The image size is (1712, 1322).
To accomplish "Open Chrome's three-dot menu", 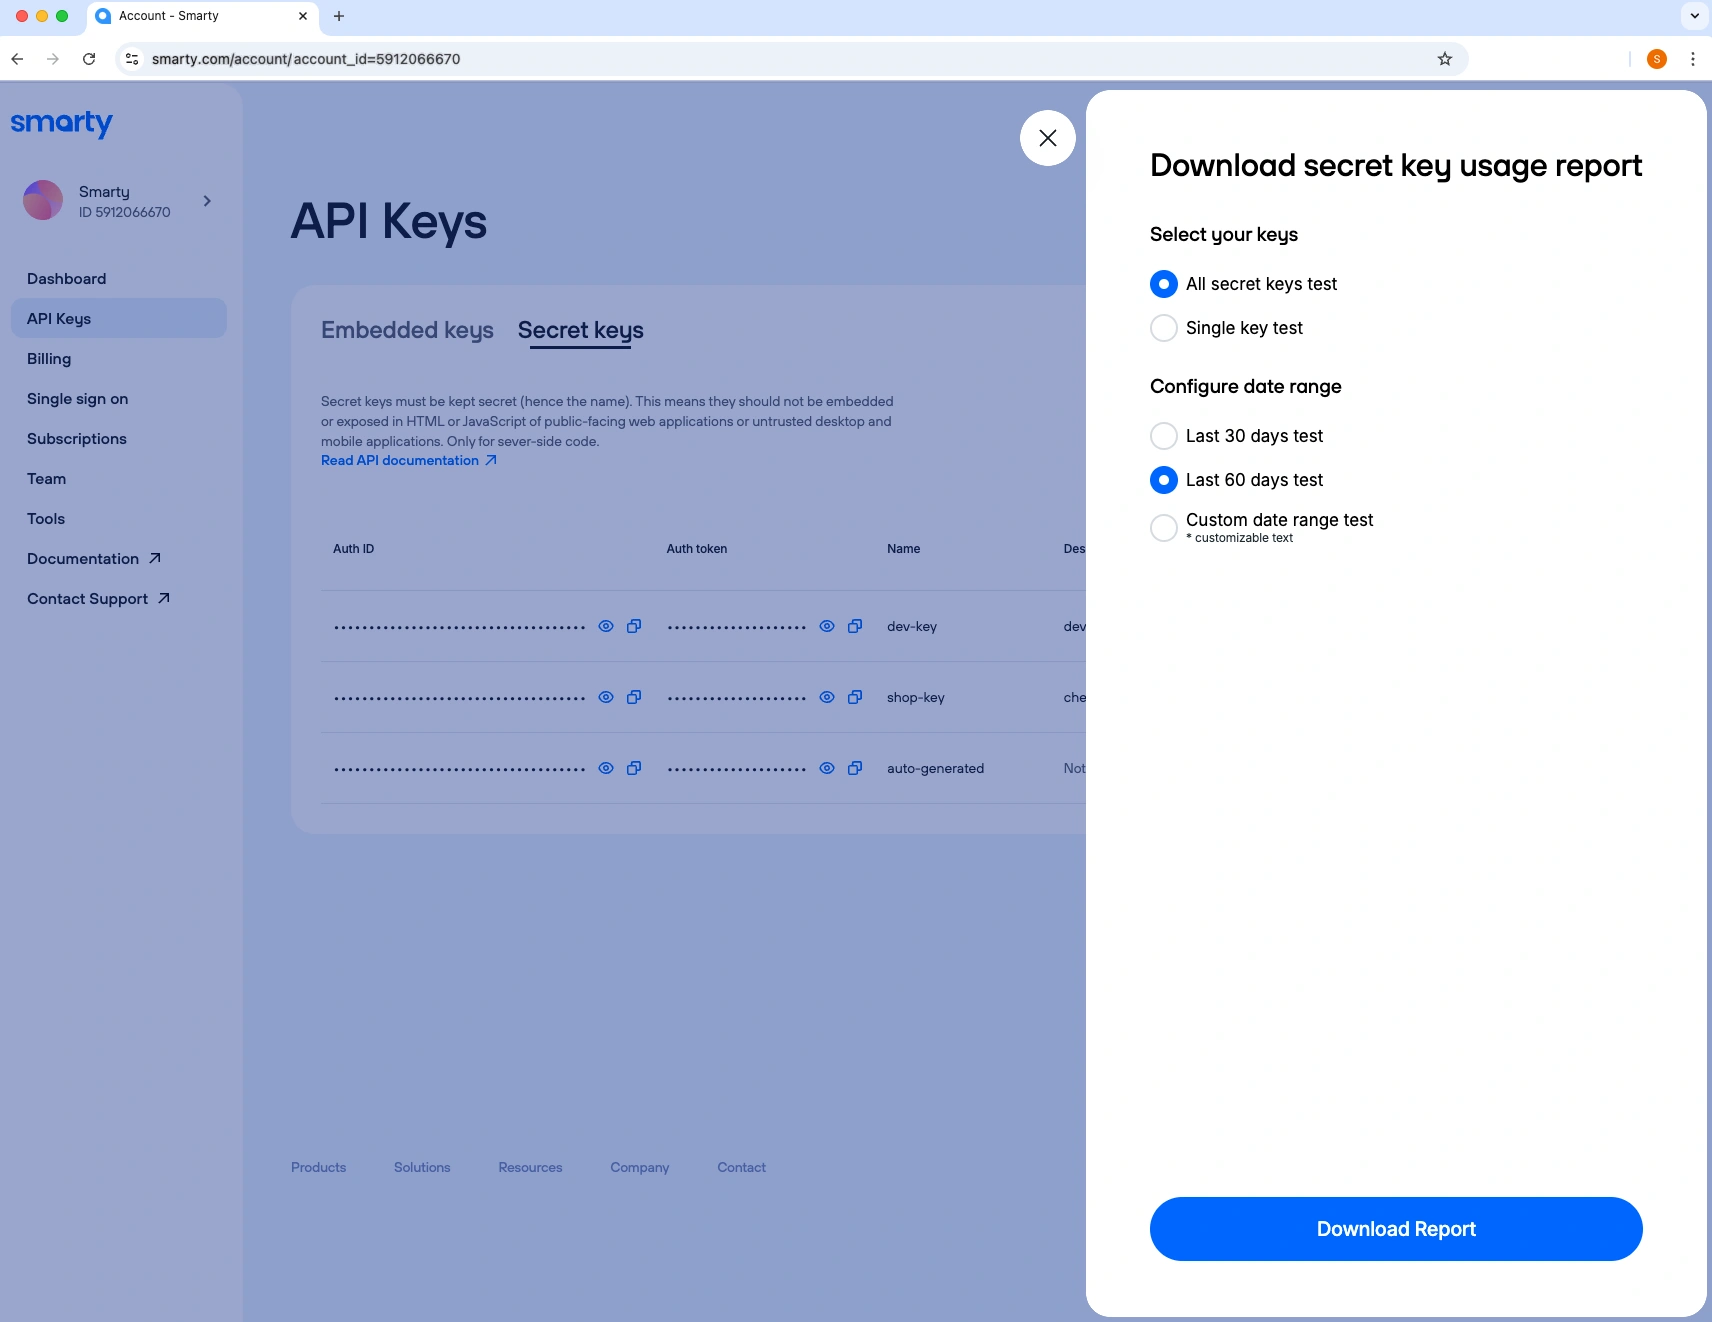I will pos(1692,59).
